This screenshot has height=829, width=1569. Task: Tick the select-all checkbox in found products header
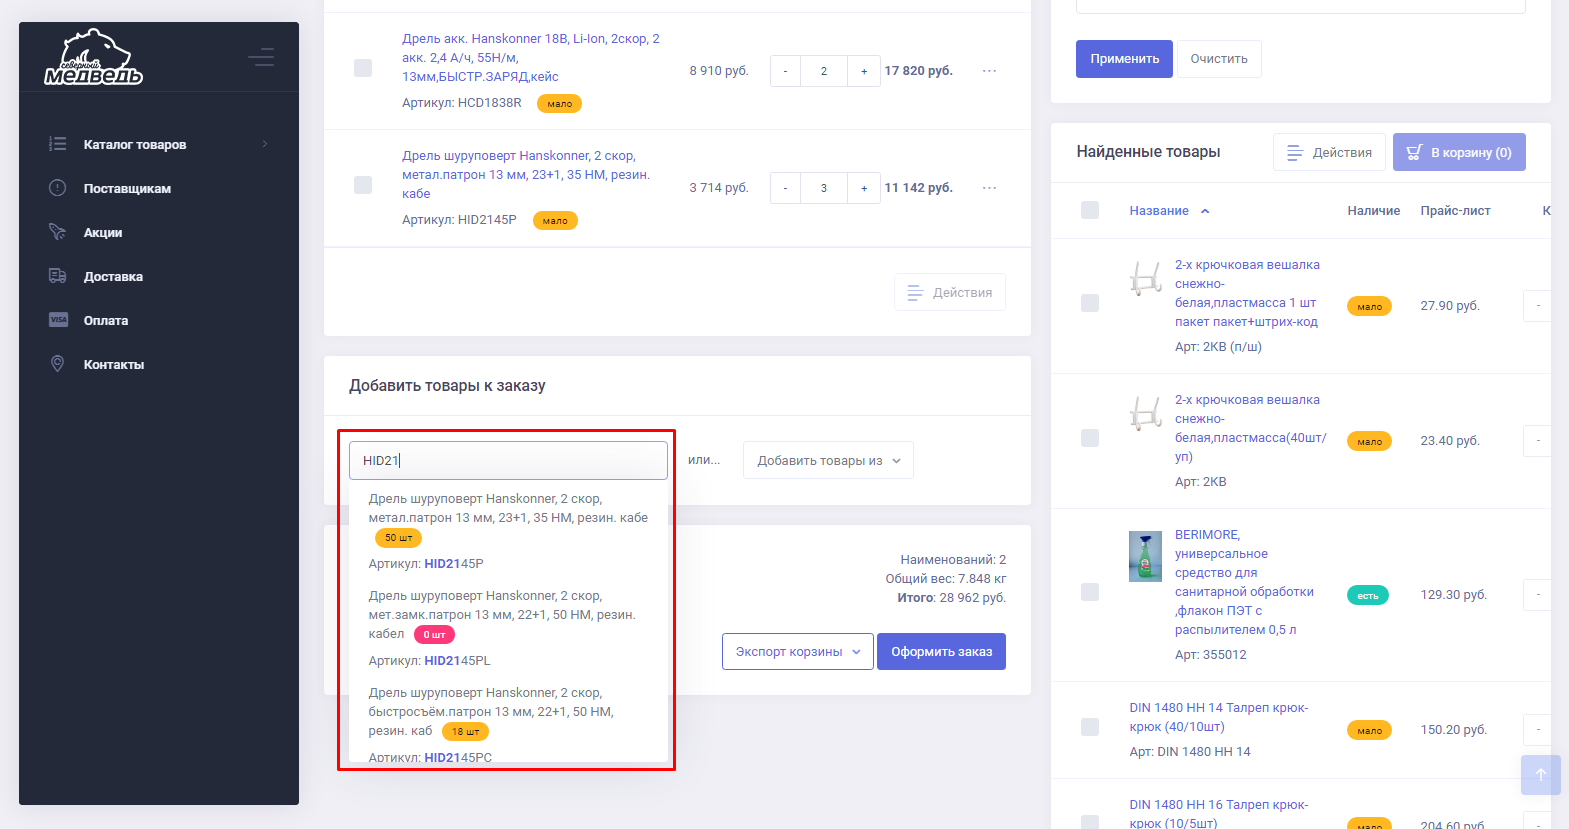click(1090, 210)
